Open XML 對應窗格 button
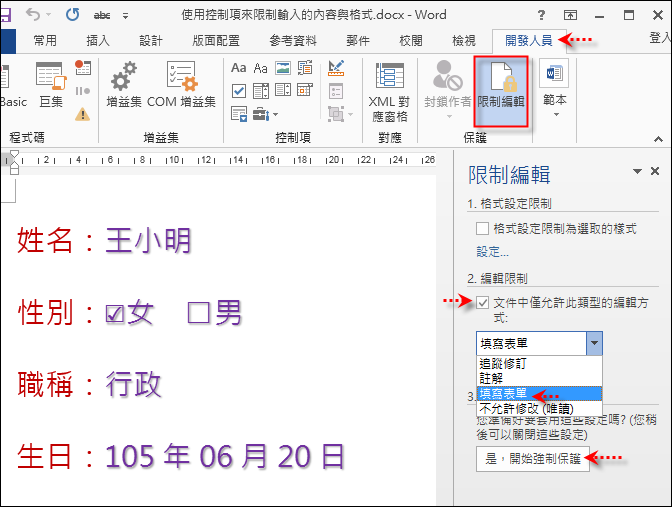672x507 pixels. pyautogui.click(x=390, y=92)
